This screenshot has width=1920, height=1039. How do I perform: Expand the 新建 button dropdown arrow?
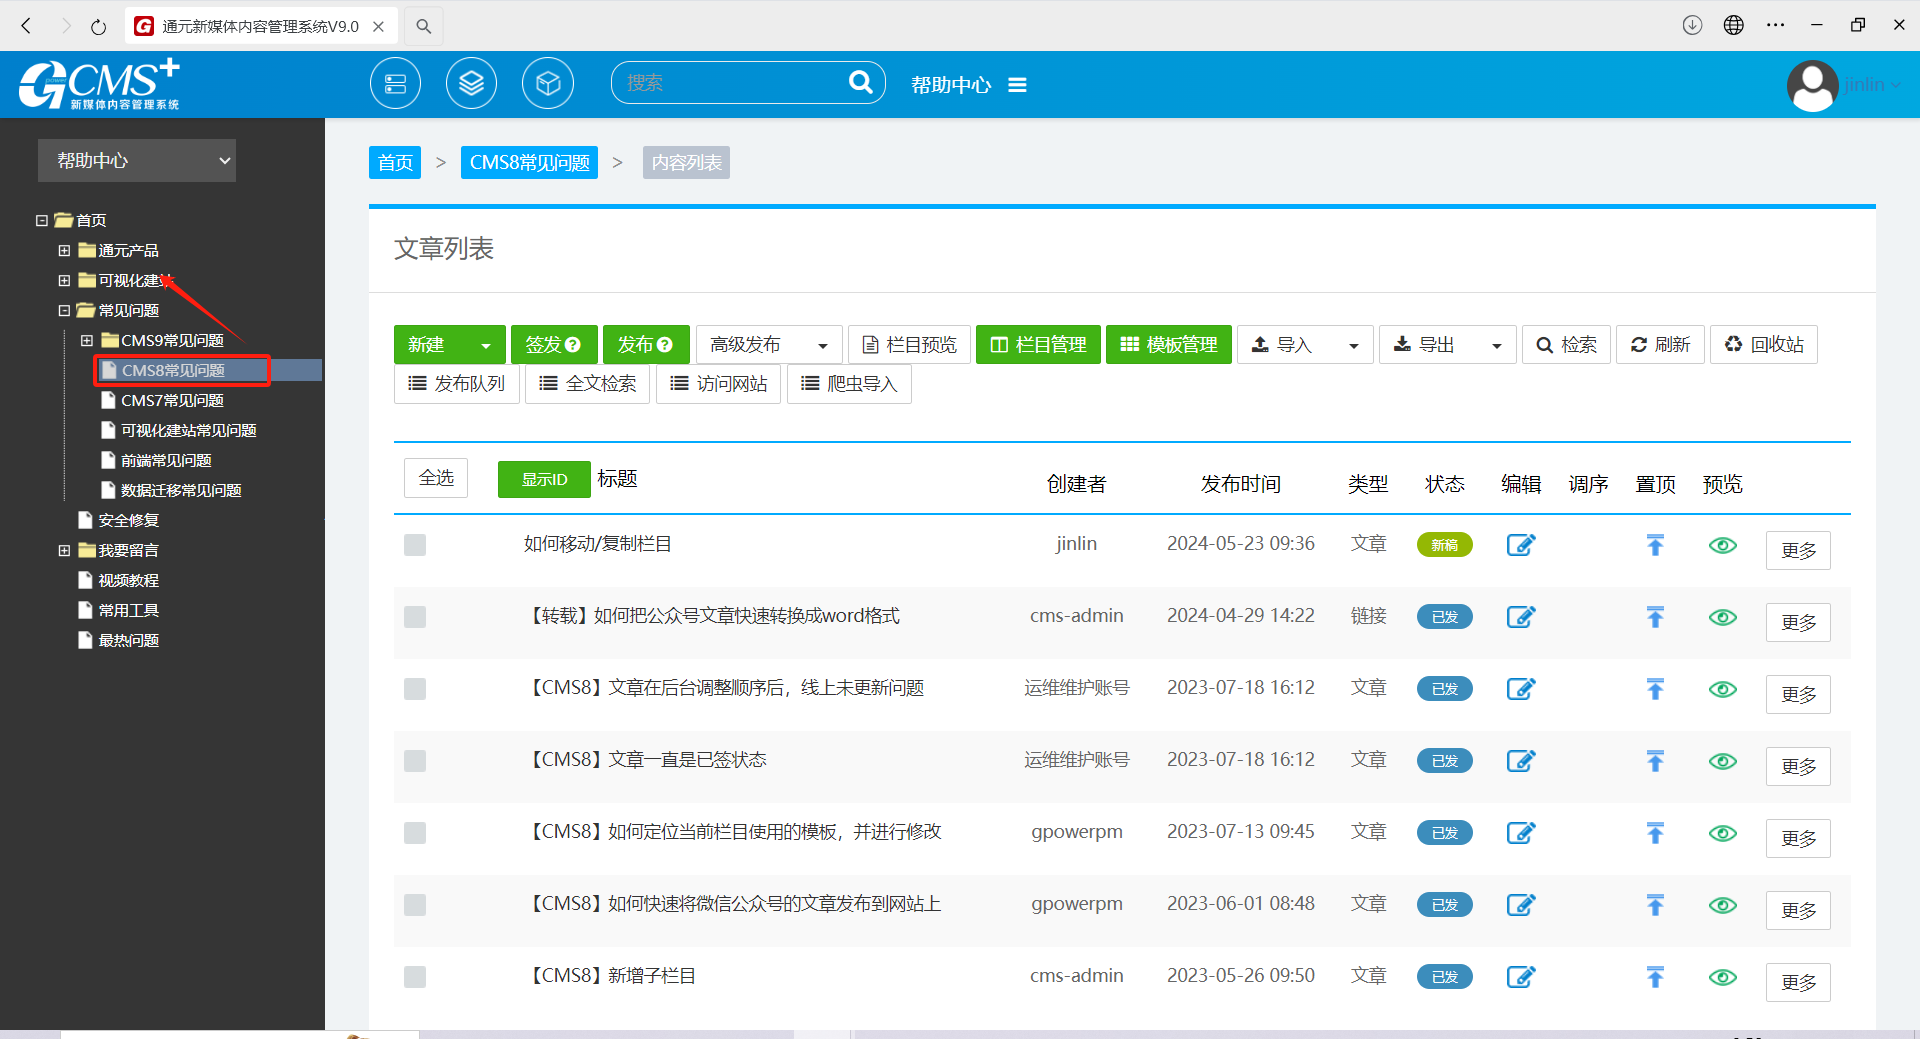[x=486, y=346]
